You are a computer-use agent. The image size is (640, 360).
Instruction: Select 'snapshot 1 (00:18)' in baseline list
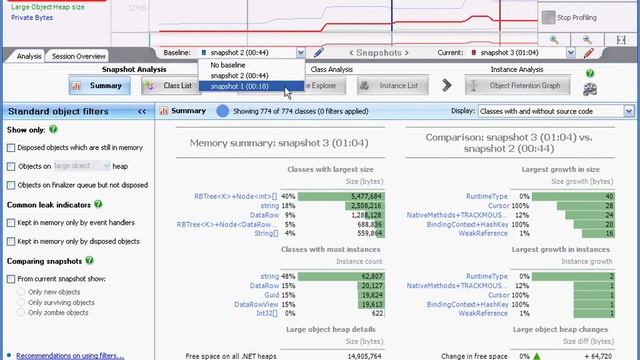click(x=251, y=86)
